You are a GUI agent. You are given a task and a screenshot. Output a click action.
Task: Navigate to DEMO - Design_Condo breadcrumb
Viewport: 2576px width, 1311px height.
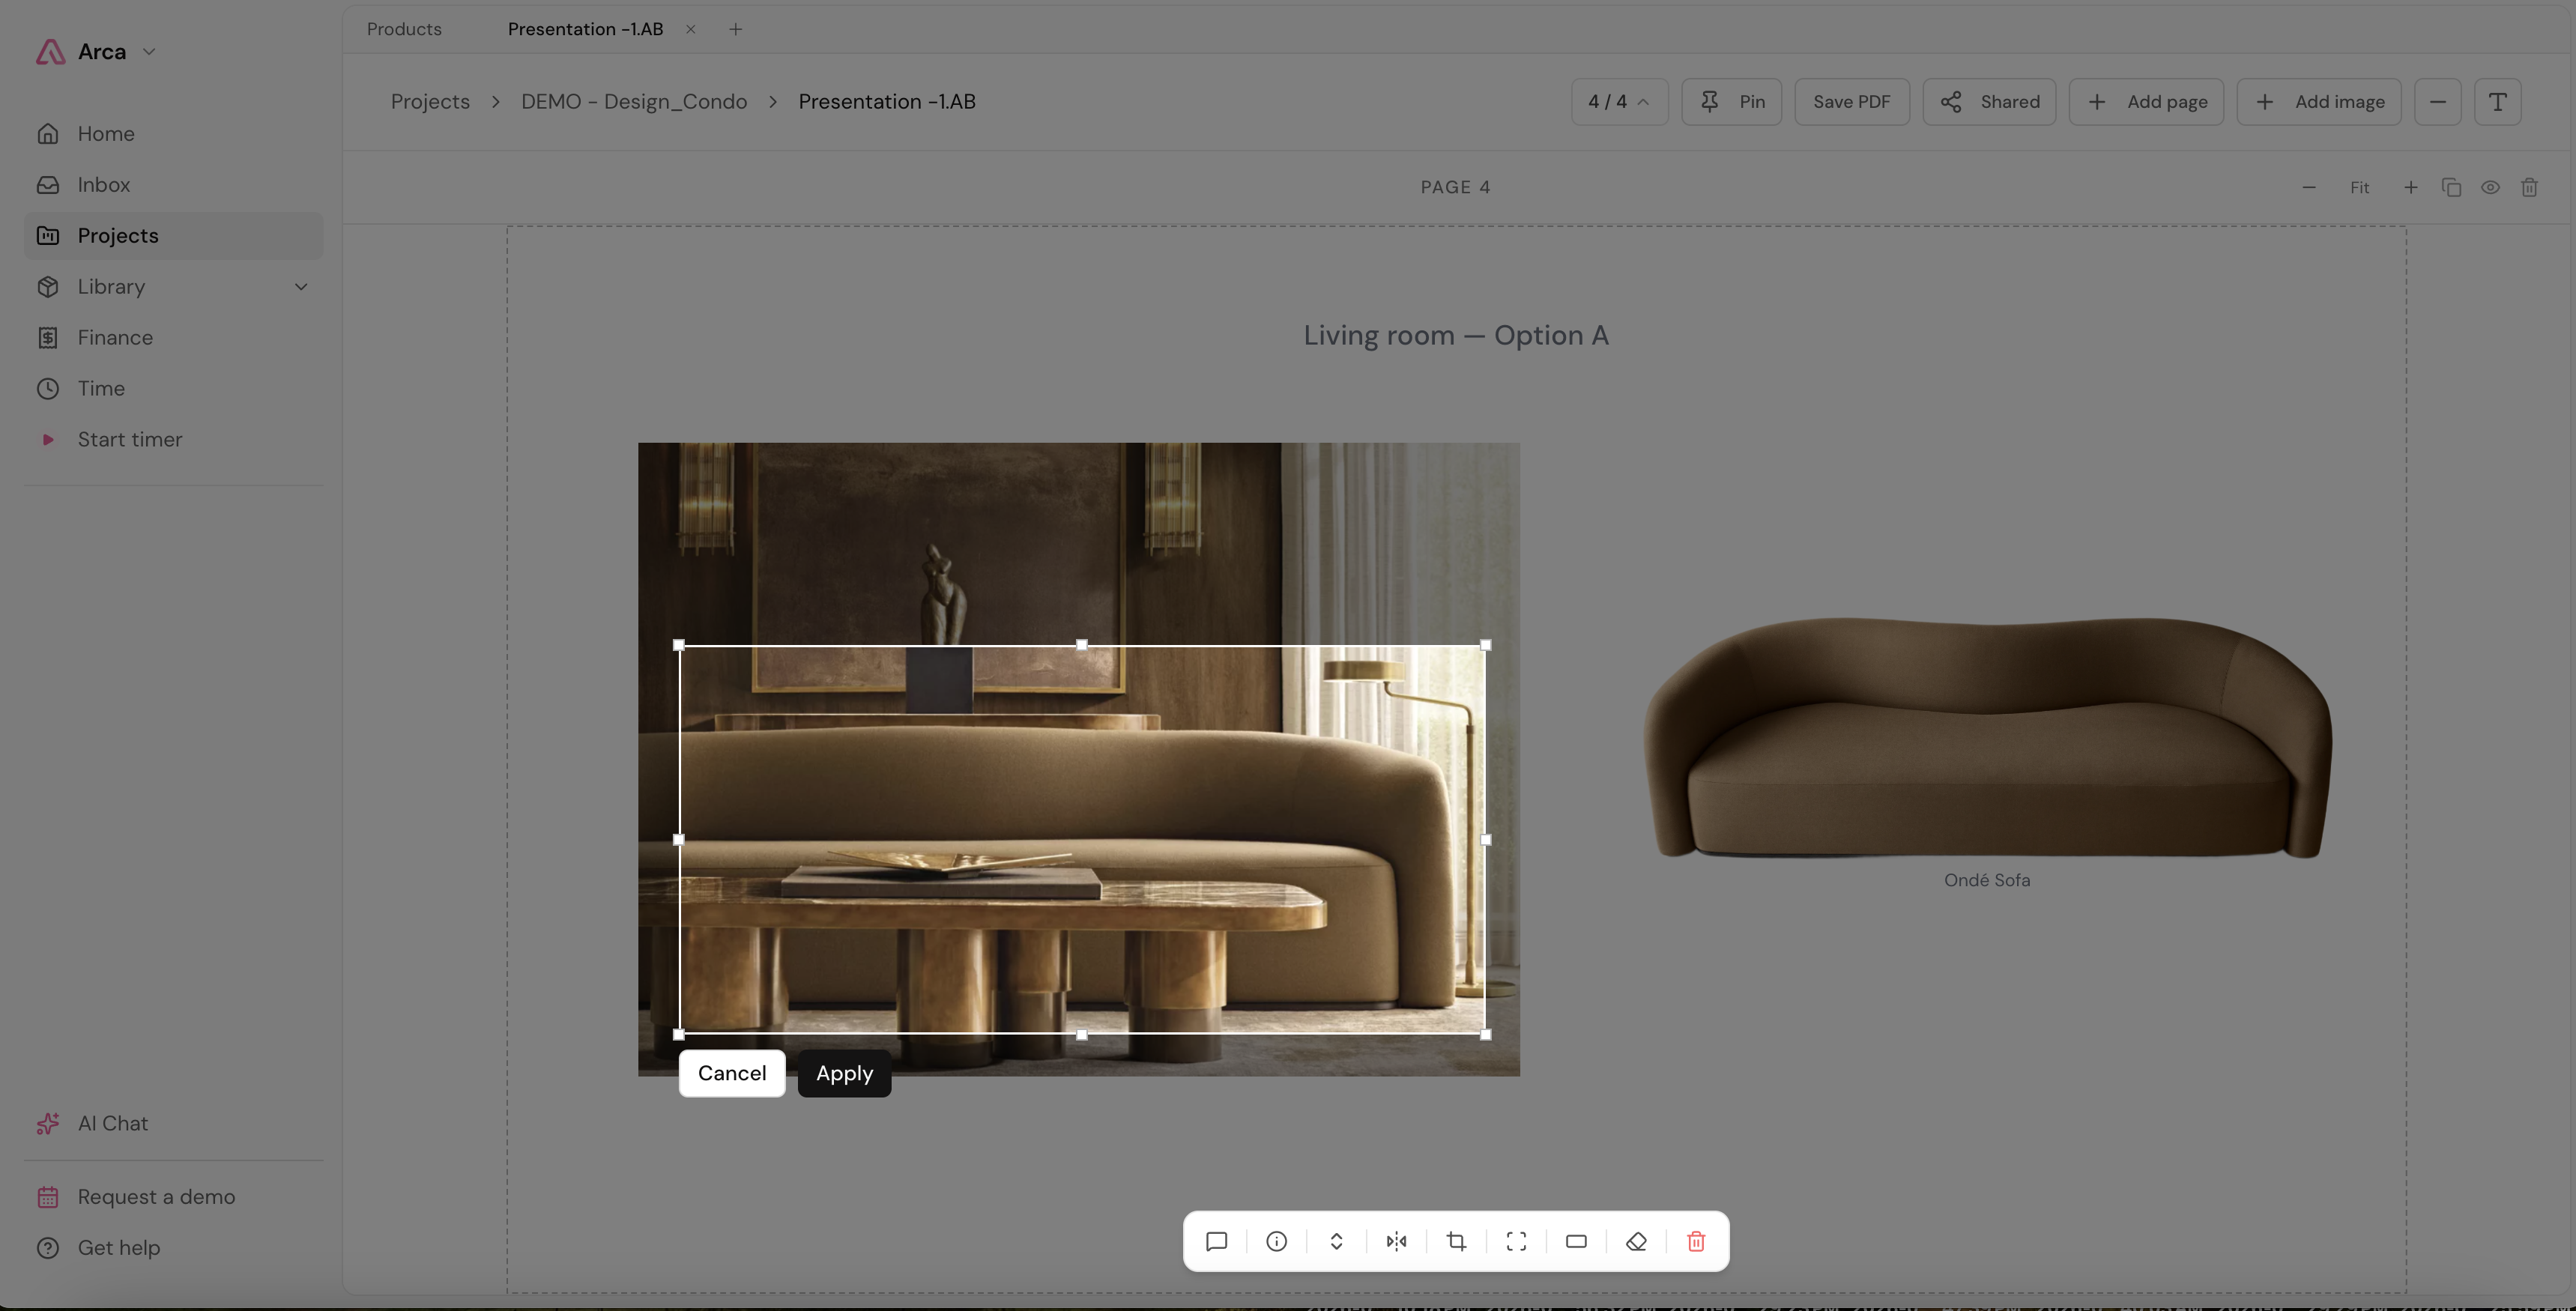[x=634, y=101]
